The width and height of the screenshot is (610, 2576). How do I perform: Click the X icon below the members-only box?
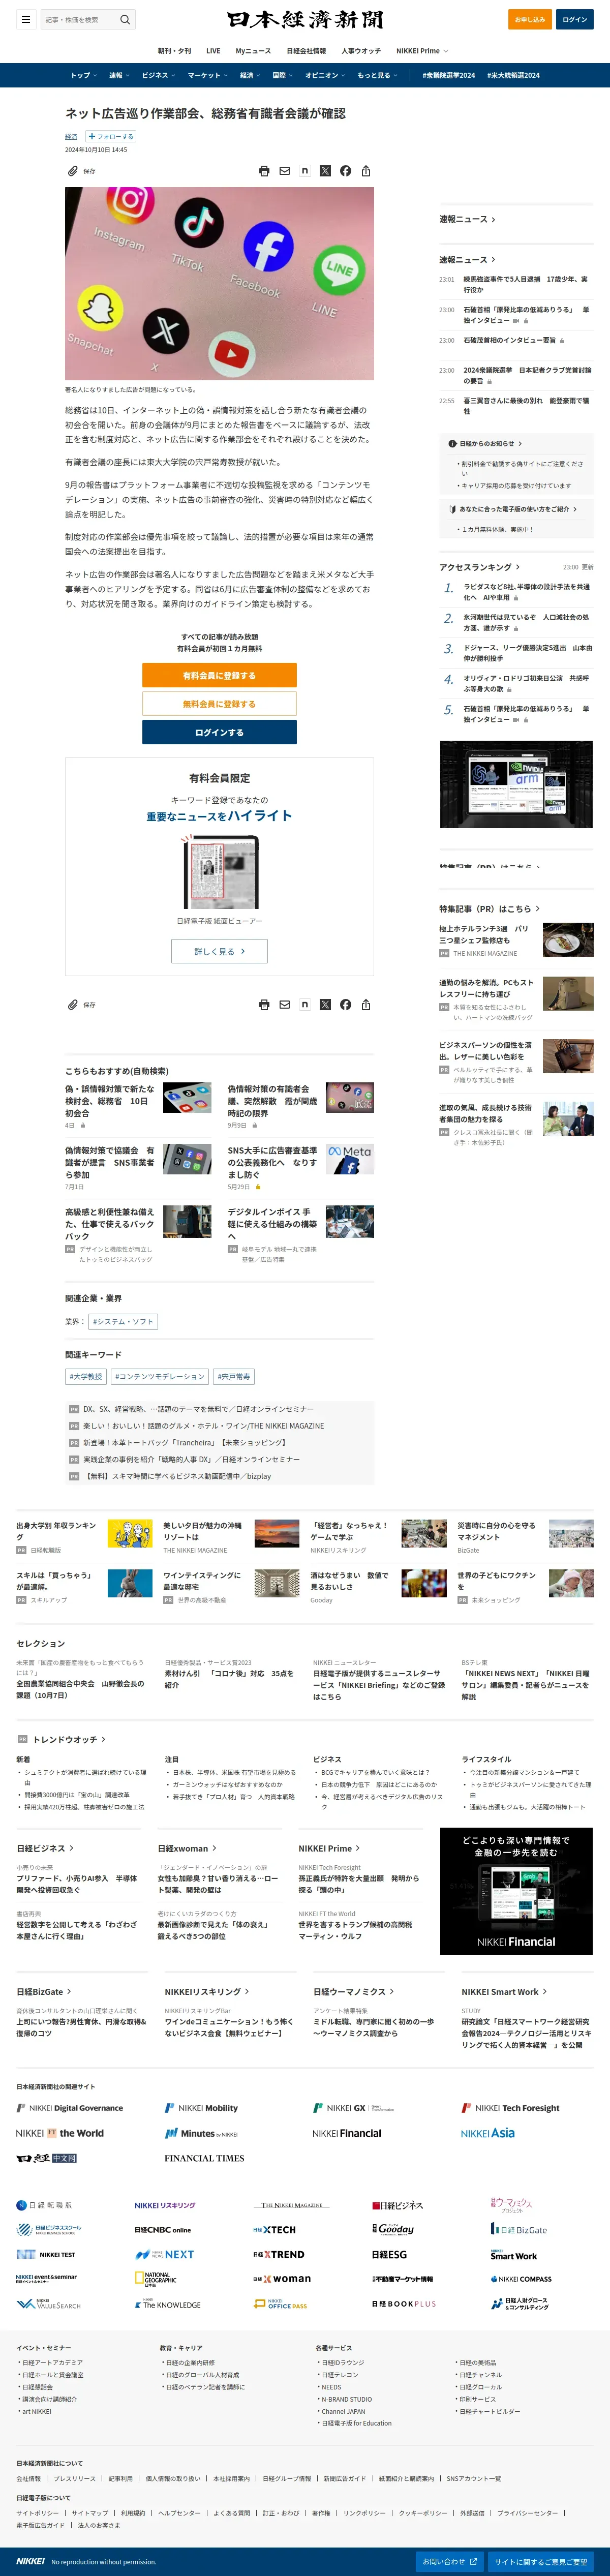pyautogui.click(x=325, y=1004)
